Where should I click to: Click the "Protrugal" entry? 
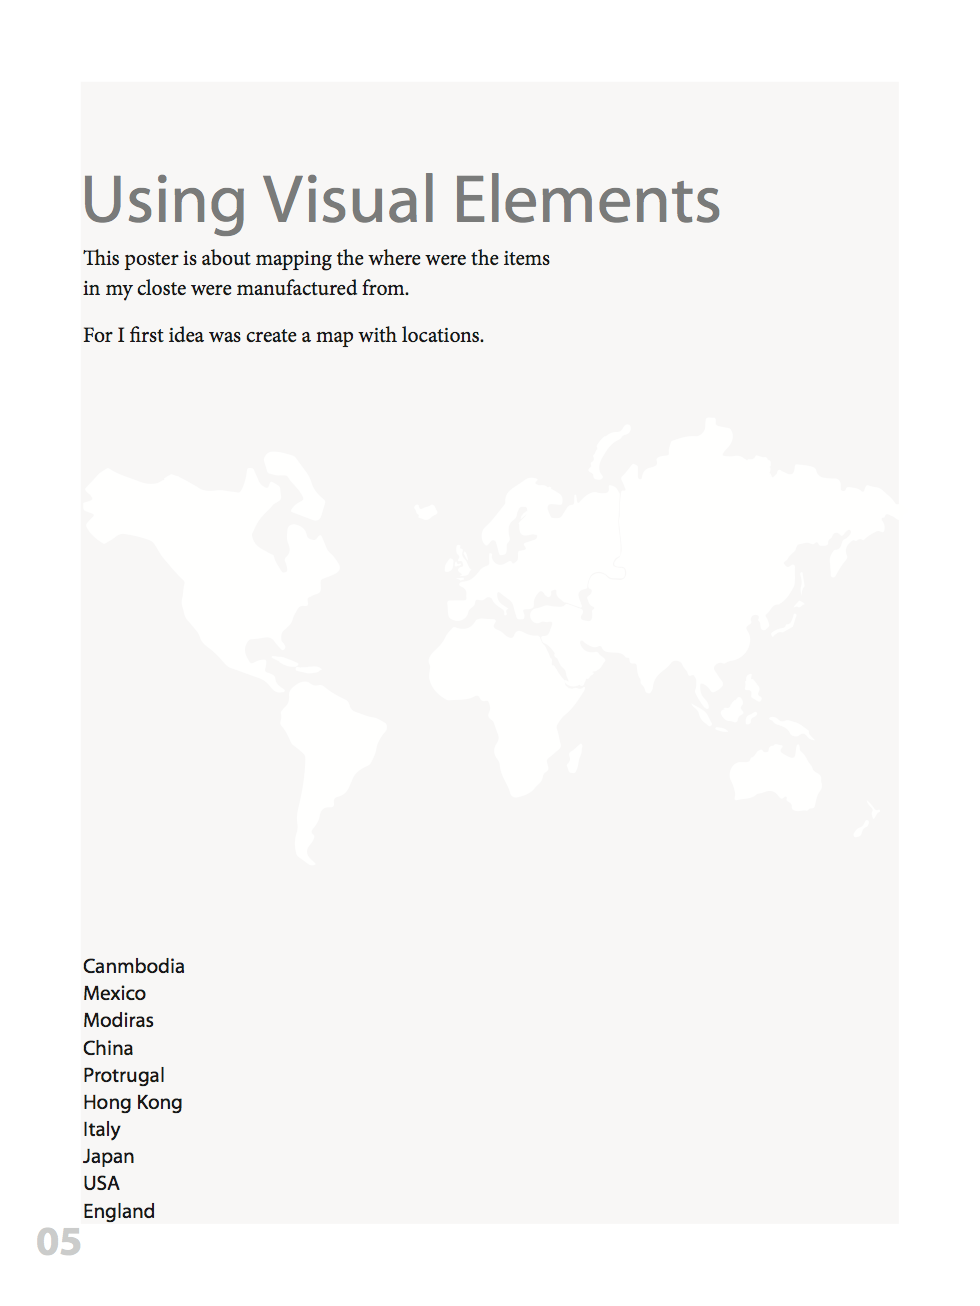124,1075
